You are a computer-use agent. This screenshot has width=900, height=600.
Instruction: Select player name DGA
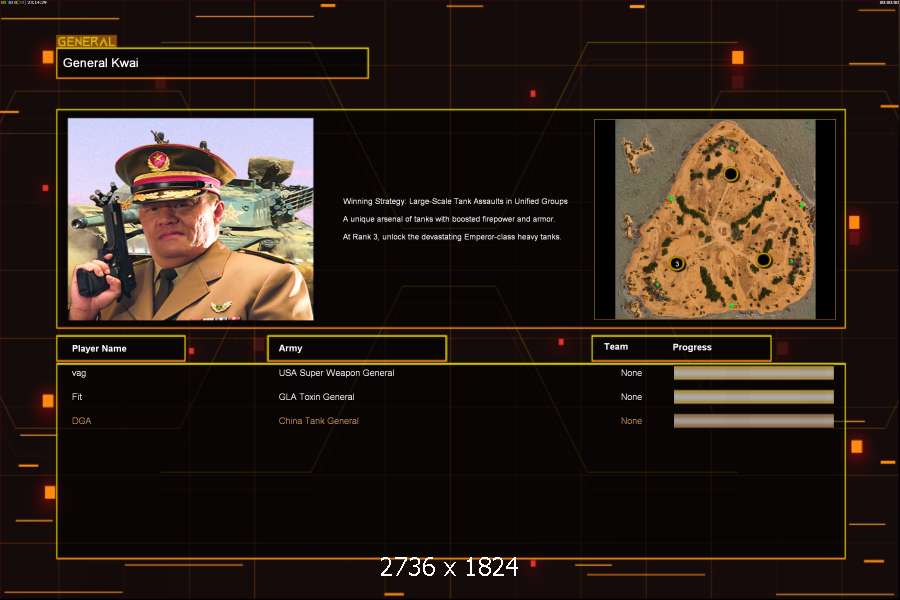click(82, 421)
